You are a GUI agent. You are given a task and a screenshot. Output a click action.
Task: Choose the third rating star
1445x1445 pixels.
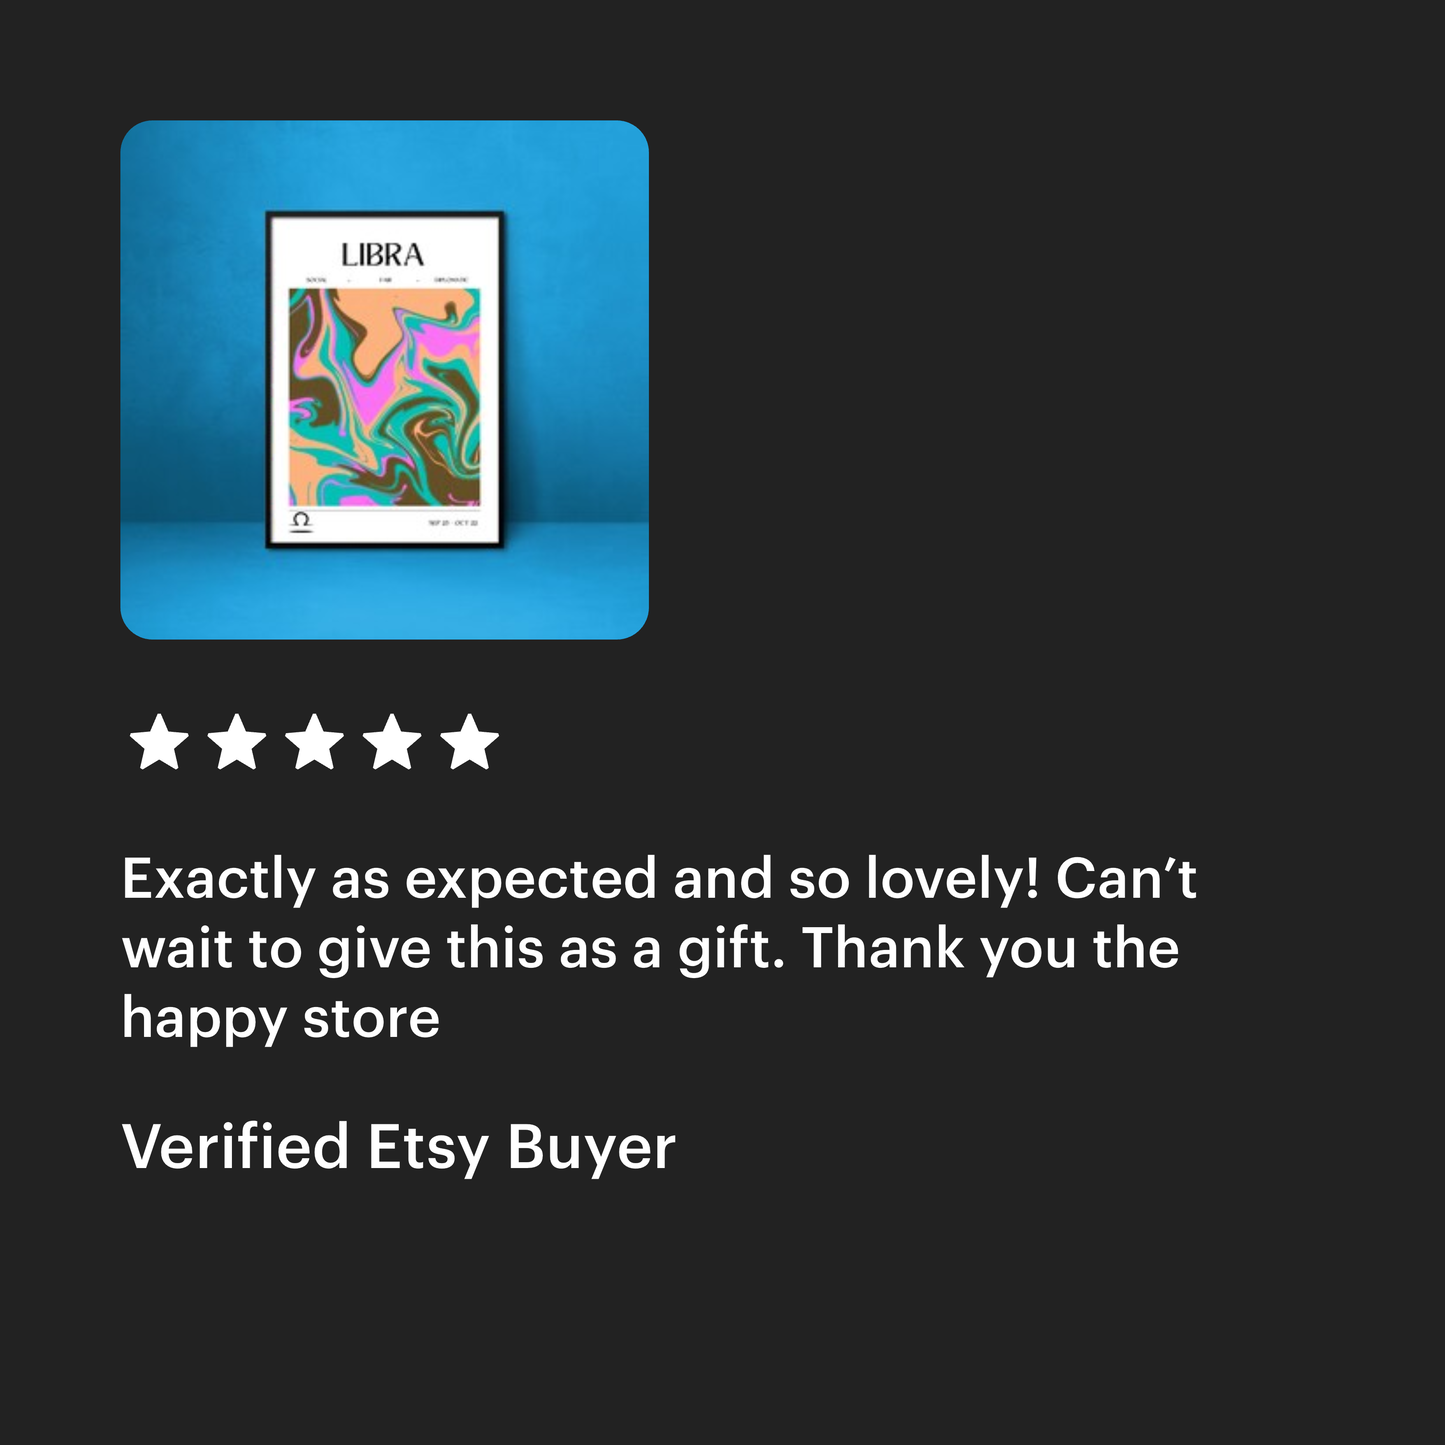click(314, 742)
